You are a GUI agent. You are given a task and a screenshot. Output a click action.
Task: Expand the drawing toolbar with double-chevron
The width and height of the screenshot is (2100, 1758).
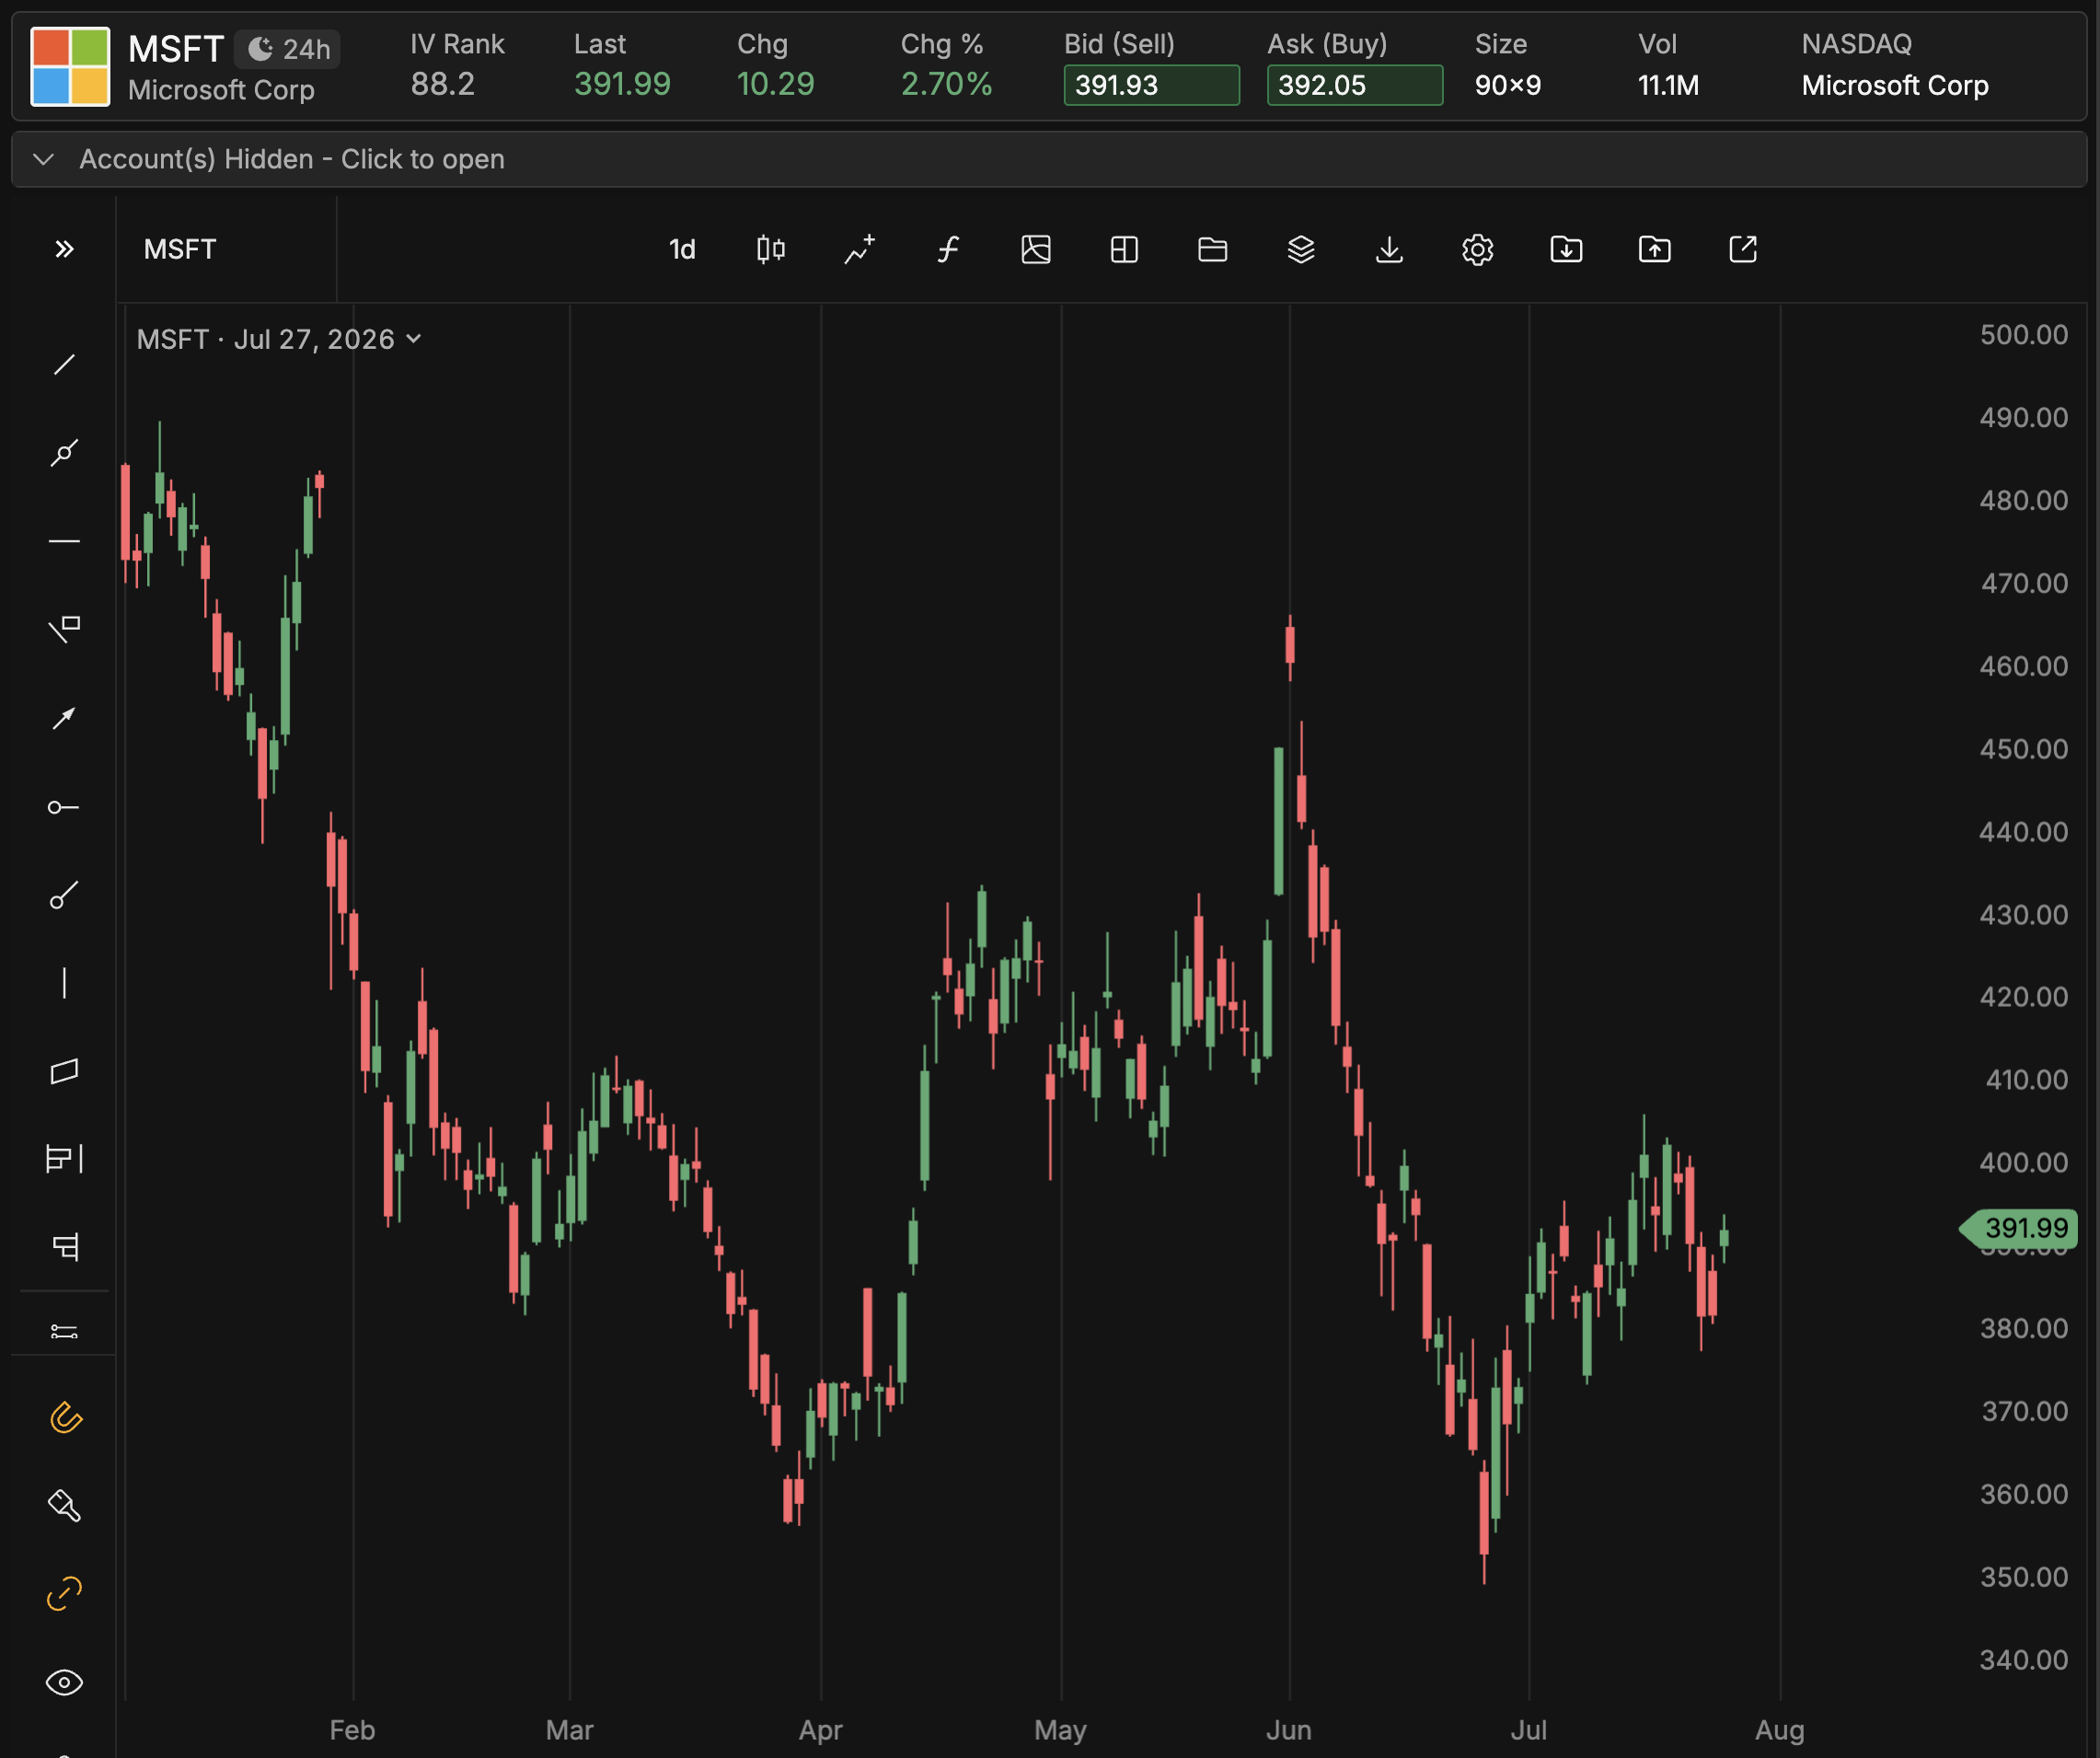tap(64, 249)
